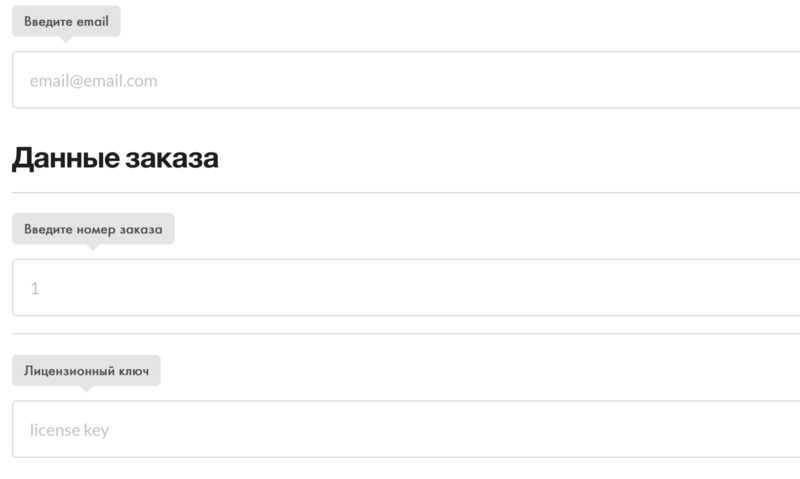Click the 'Введите номер заказа' label

click(93, 229)
